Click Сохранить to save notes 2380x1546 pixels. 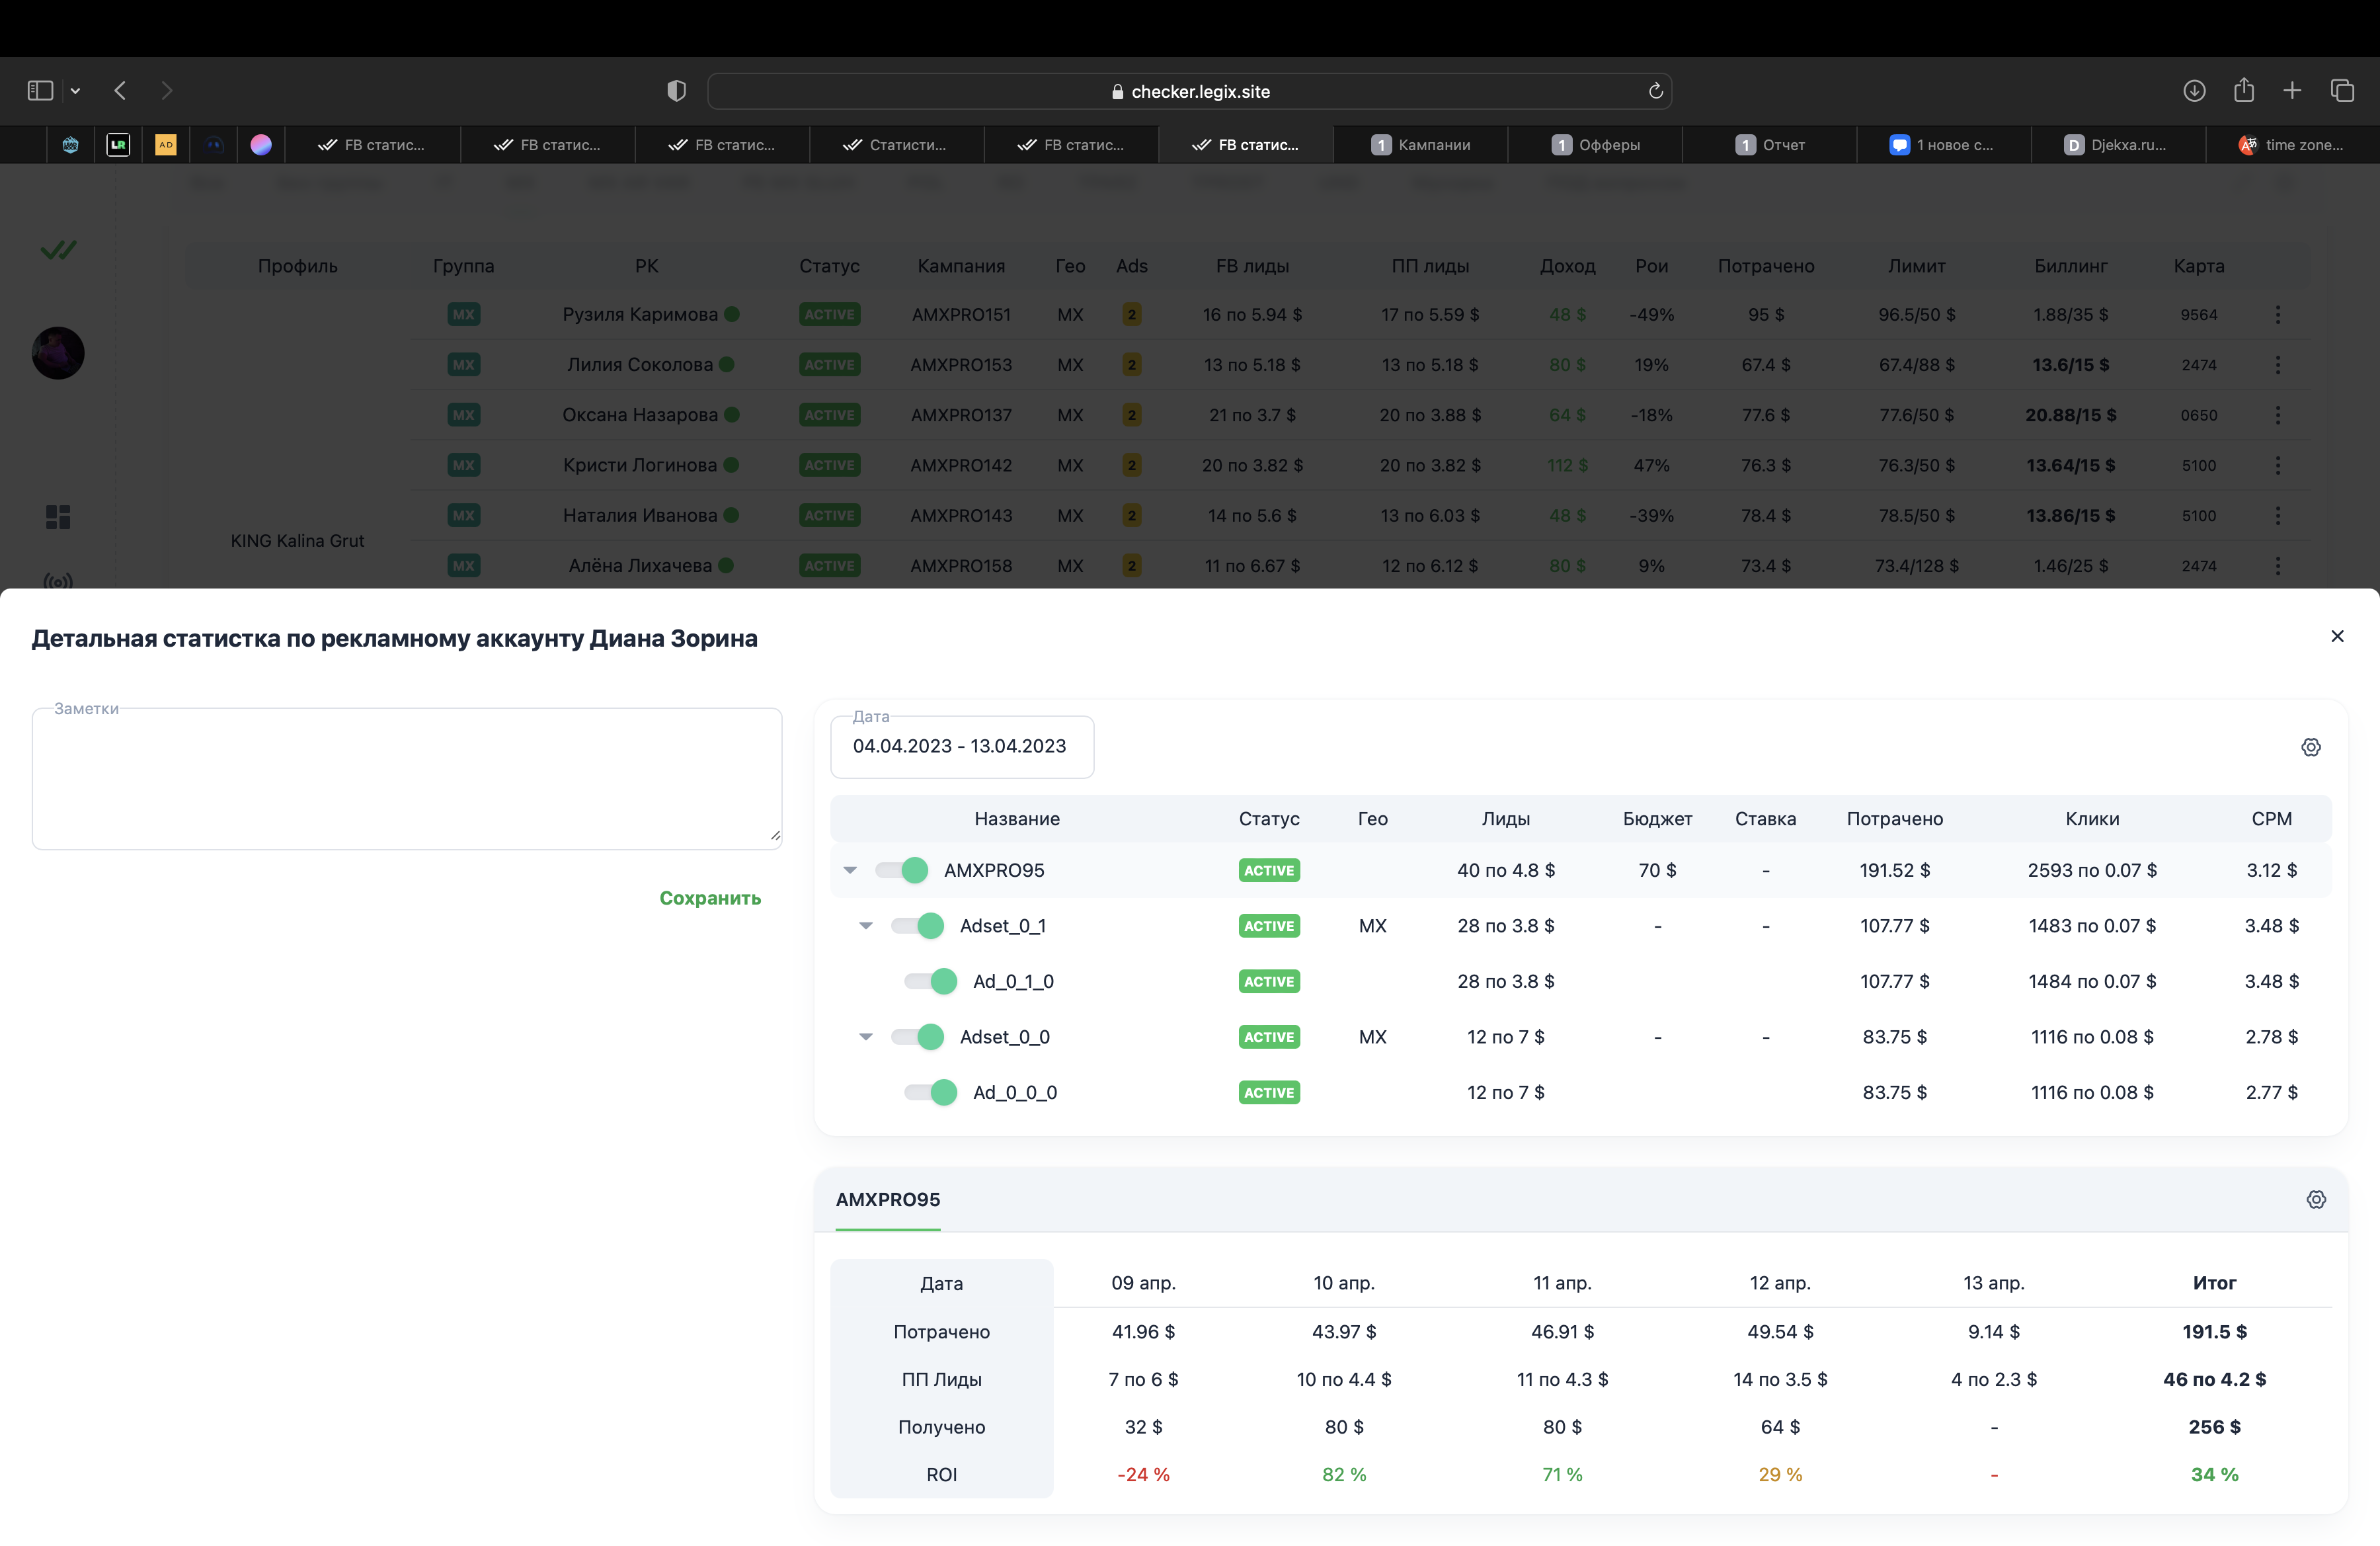click(x=710, y=898)
